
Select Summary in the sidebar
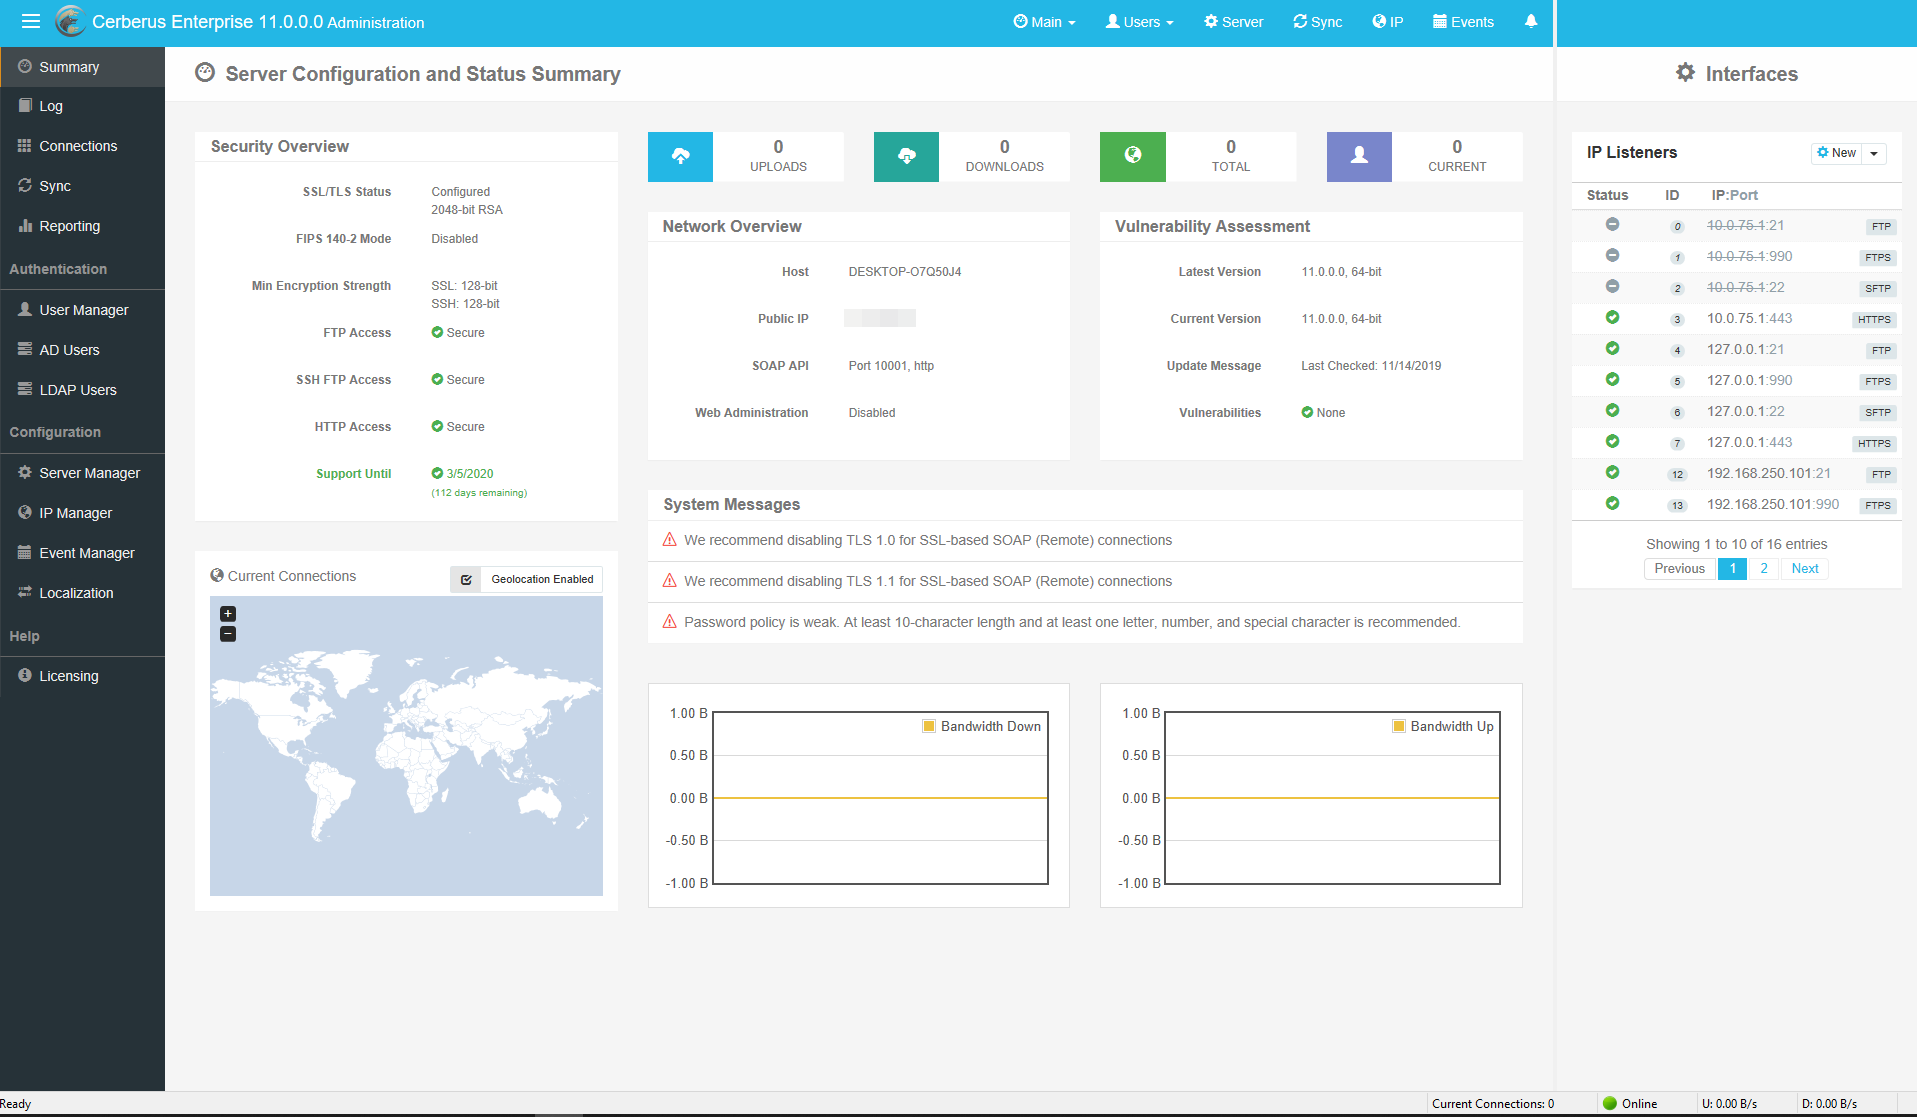pos(82,67)
